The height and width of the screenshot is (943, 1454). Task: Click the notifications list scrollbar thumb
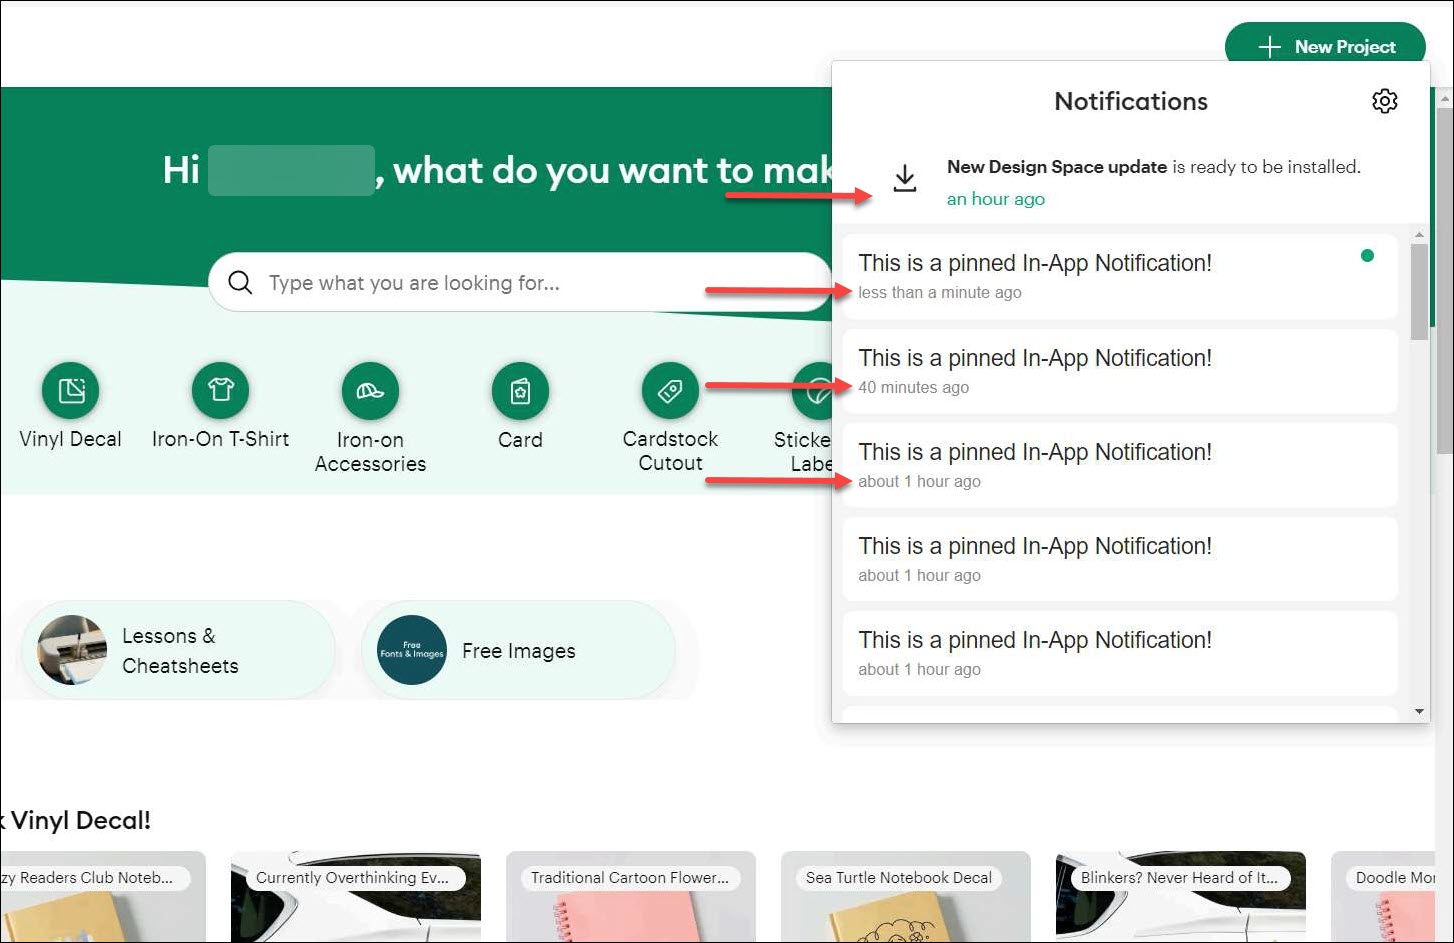[1419, 291]
